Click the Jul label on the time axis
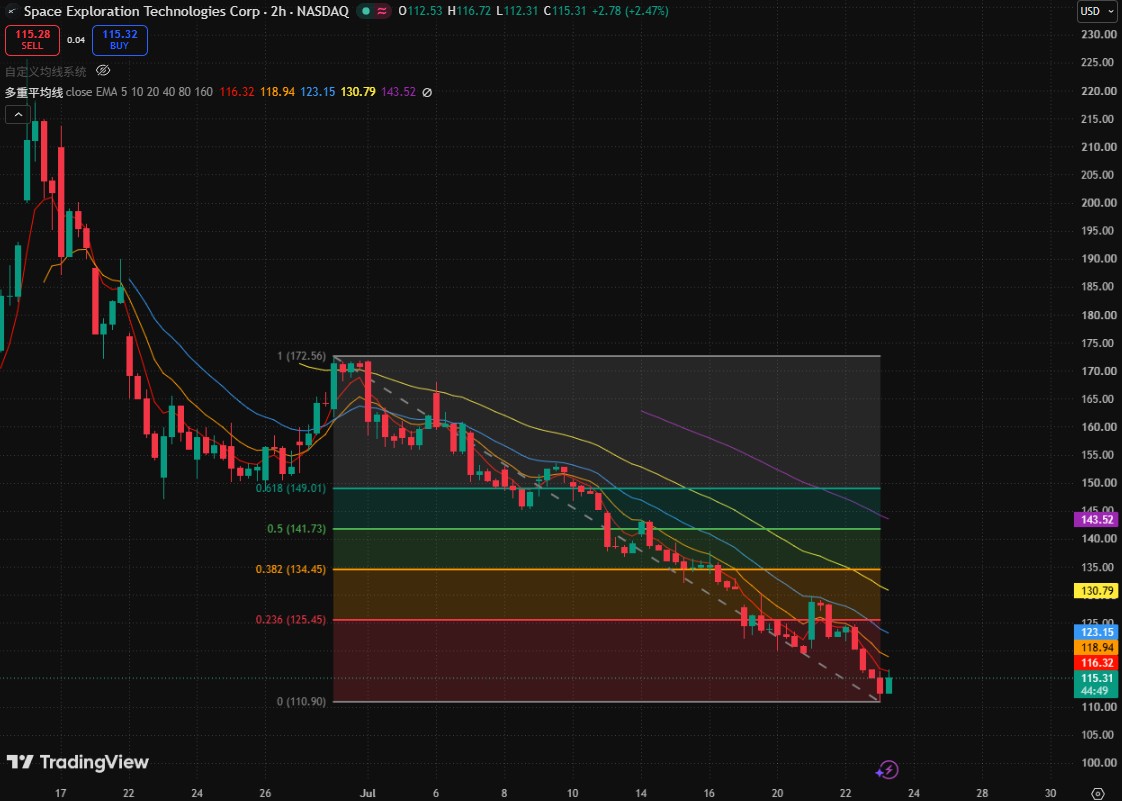 click(x=368, y=793)
